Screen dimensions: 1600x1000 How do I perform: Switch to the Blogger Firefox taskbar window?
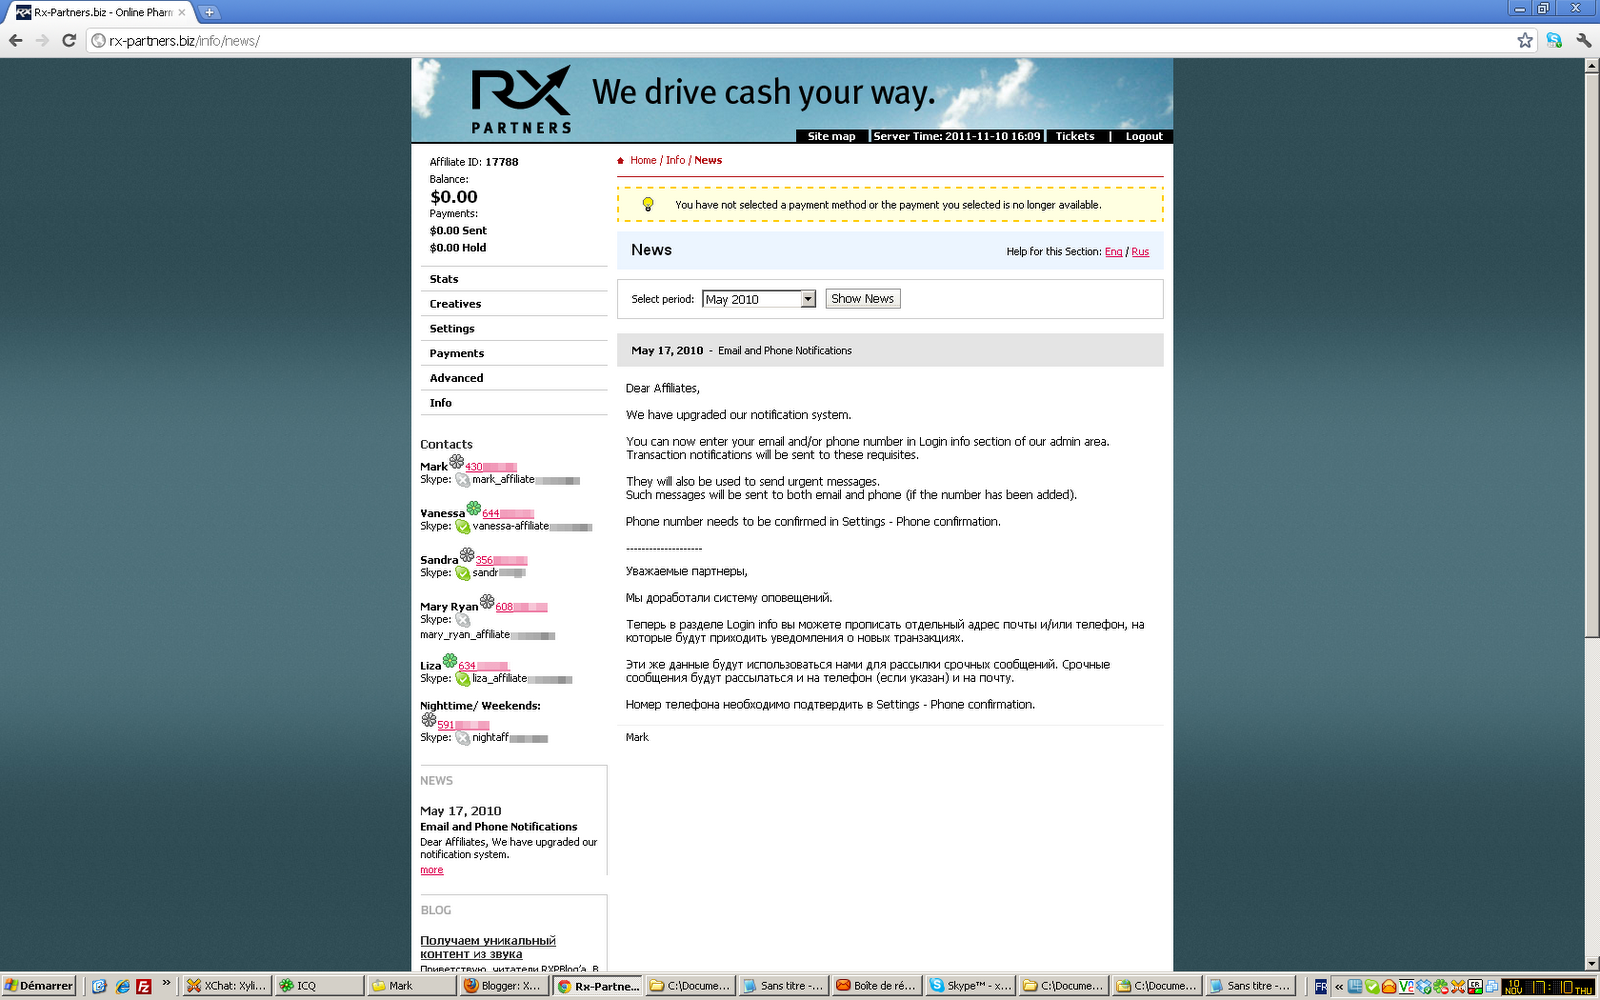click(x=503, y=986)
